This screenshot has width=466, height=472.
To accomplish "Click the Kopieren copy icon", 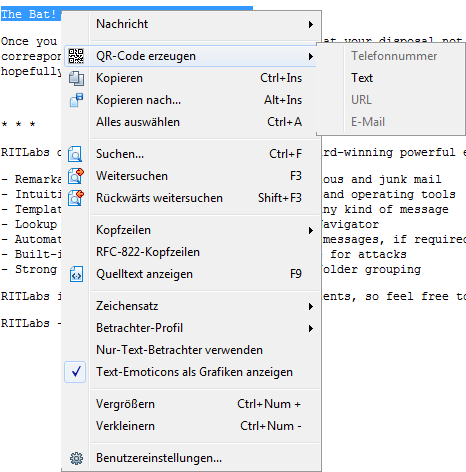I will [76, 79].
